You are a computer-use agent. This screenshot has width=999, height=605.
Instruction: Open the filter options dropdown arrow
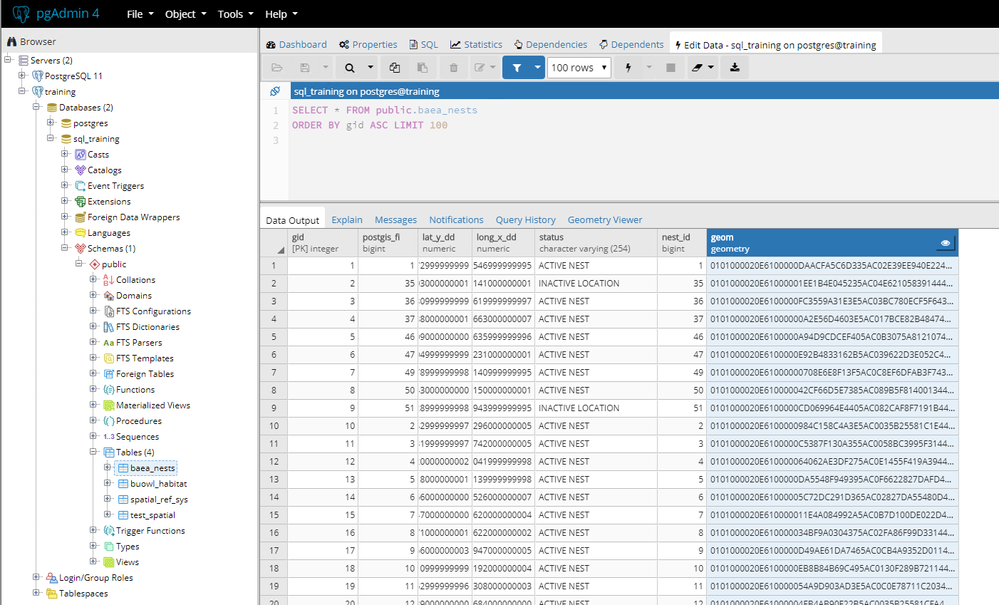pyautogui.click(x=538, y=68)
